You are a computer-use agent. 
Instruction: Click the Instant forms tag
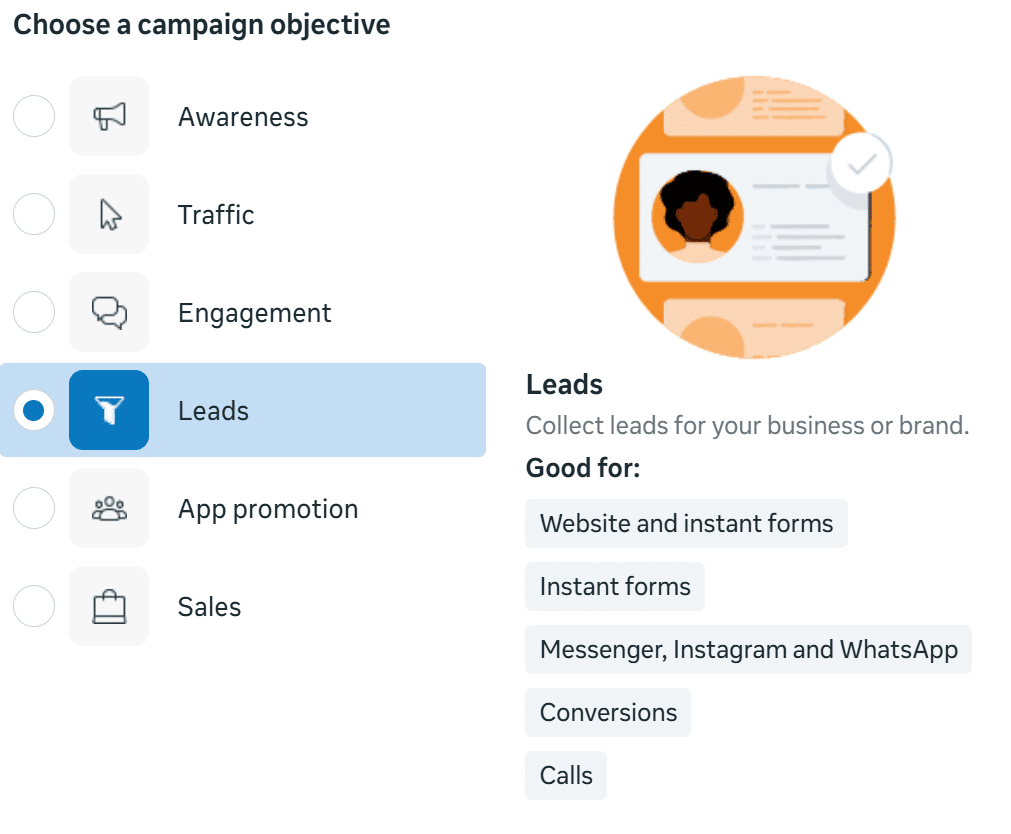(615, 587)
